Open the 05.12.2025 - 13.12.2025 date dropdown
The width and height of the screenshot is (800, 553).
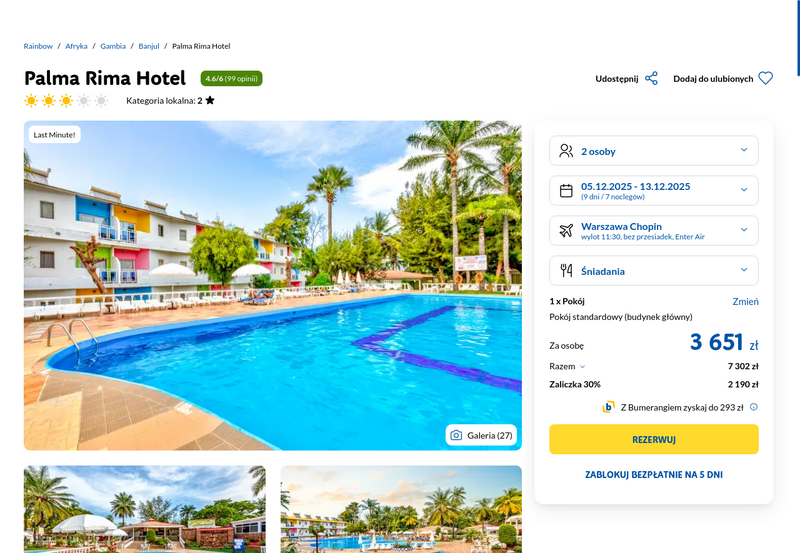654,191
